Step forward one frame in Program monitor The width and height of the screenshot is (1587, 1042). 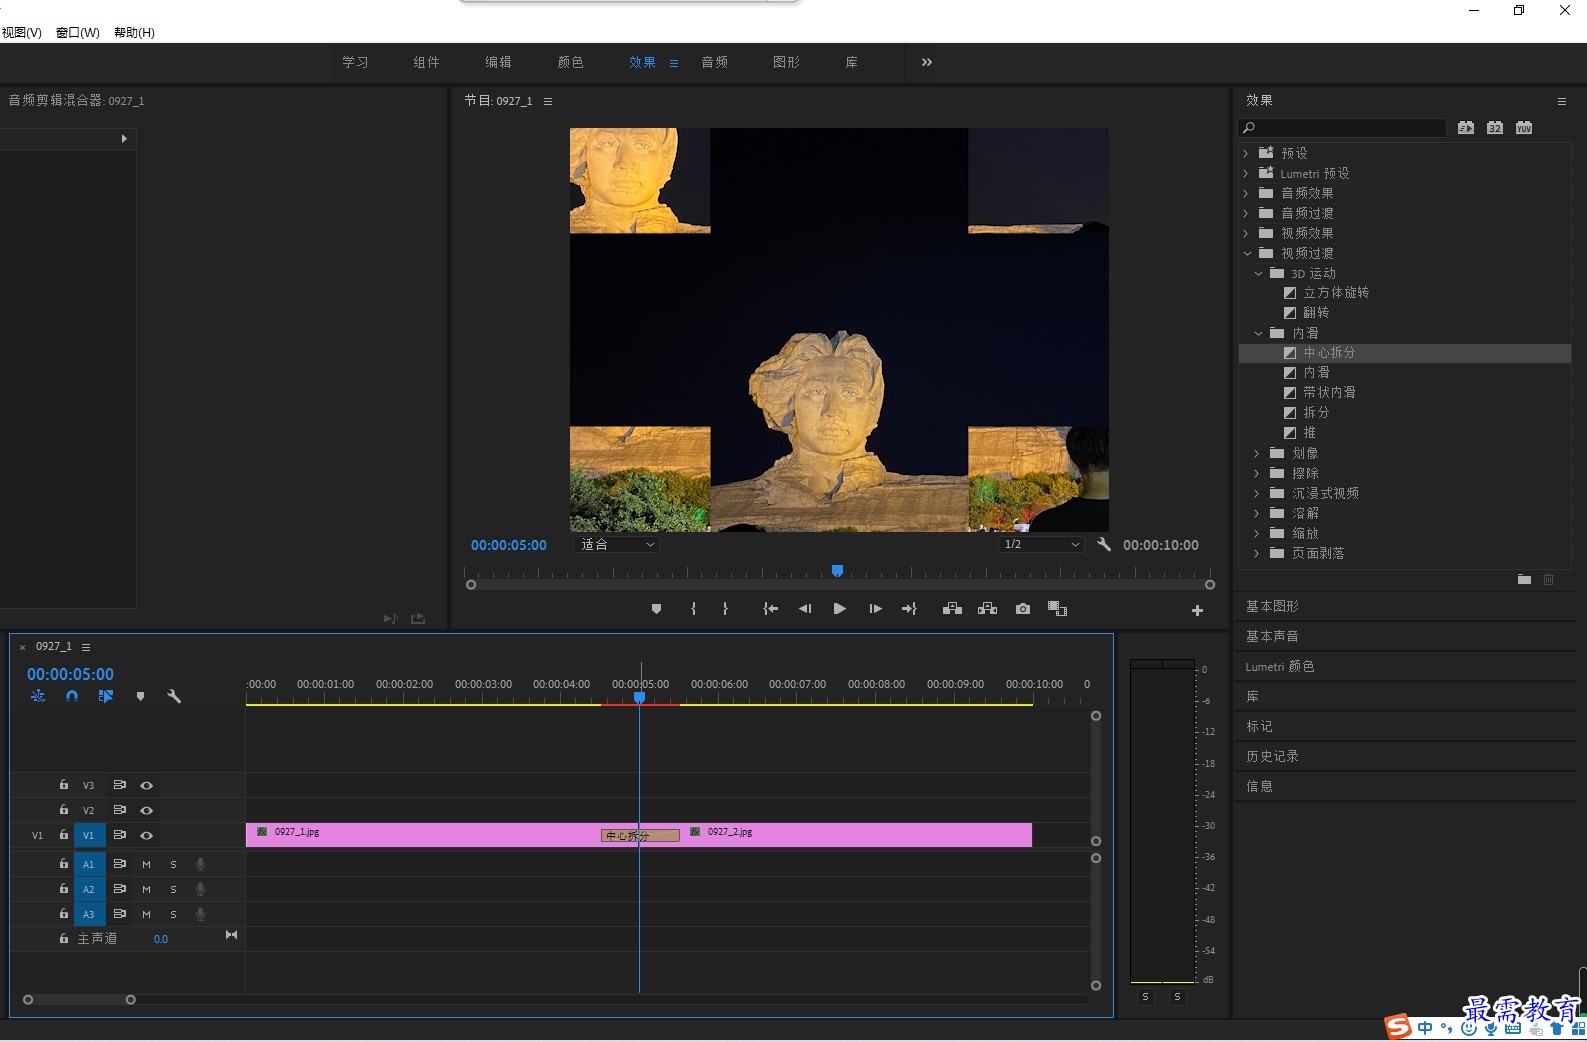pyautogui.click(x=875, y=609)
